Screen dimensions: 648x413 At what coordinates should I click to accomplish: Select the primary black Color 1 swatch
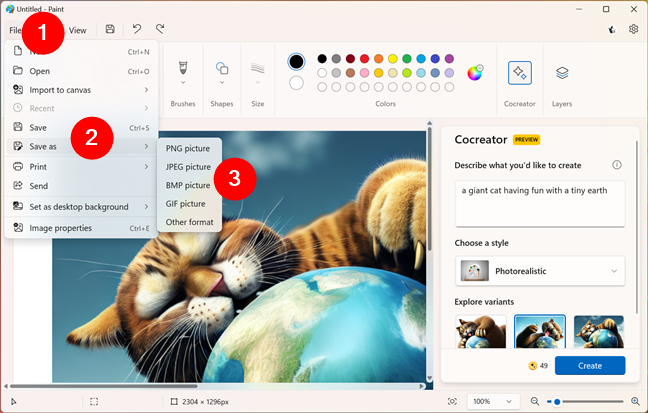coord(296,62)
